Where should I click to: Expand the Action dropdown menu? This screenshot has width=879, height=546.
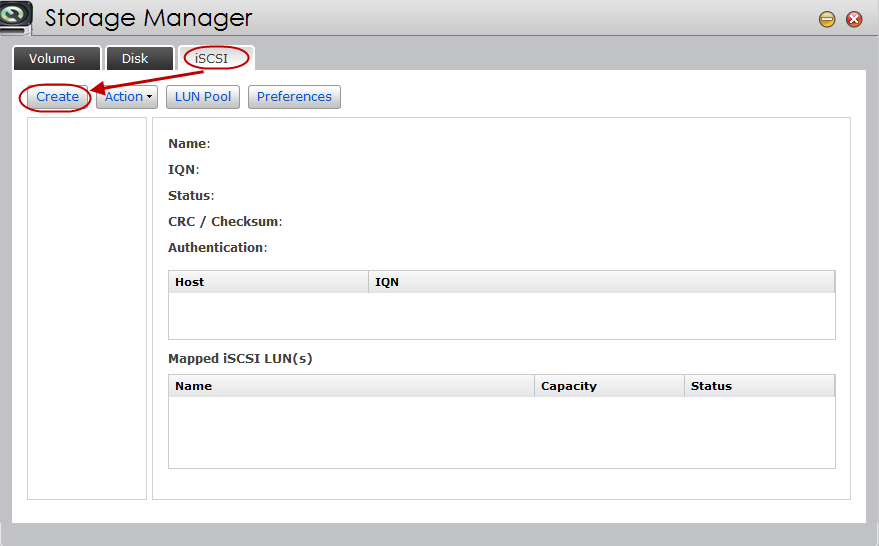[127, 97]
